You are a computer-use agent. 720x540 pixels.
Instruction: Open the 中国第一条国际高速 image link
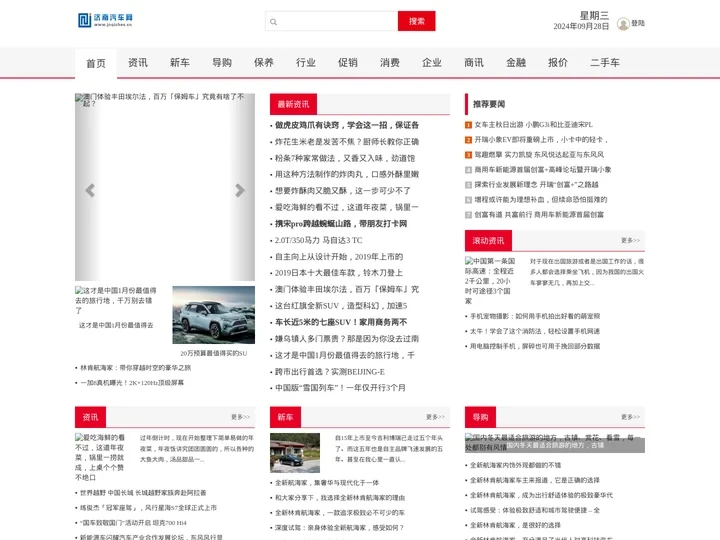(x=490, y=281)
